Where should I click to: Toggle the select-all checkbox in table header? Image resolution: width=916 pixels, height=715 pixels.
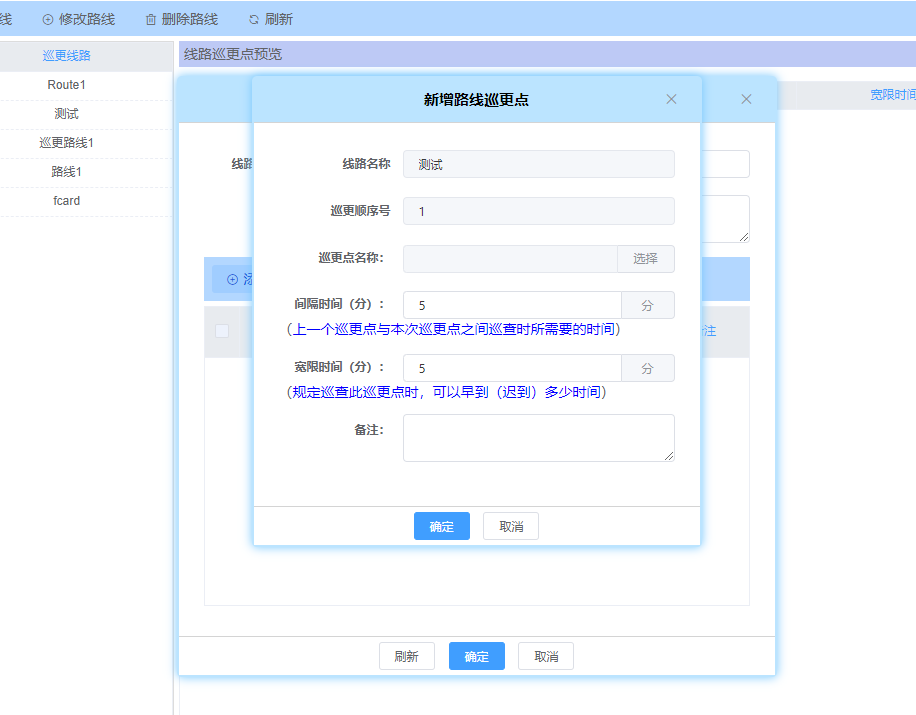[x=222, y=331]
